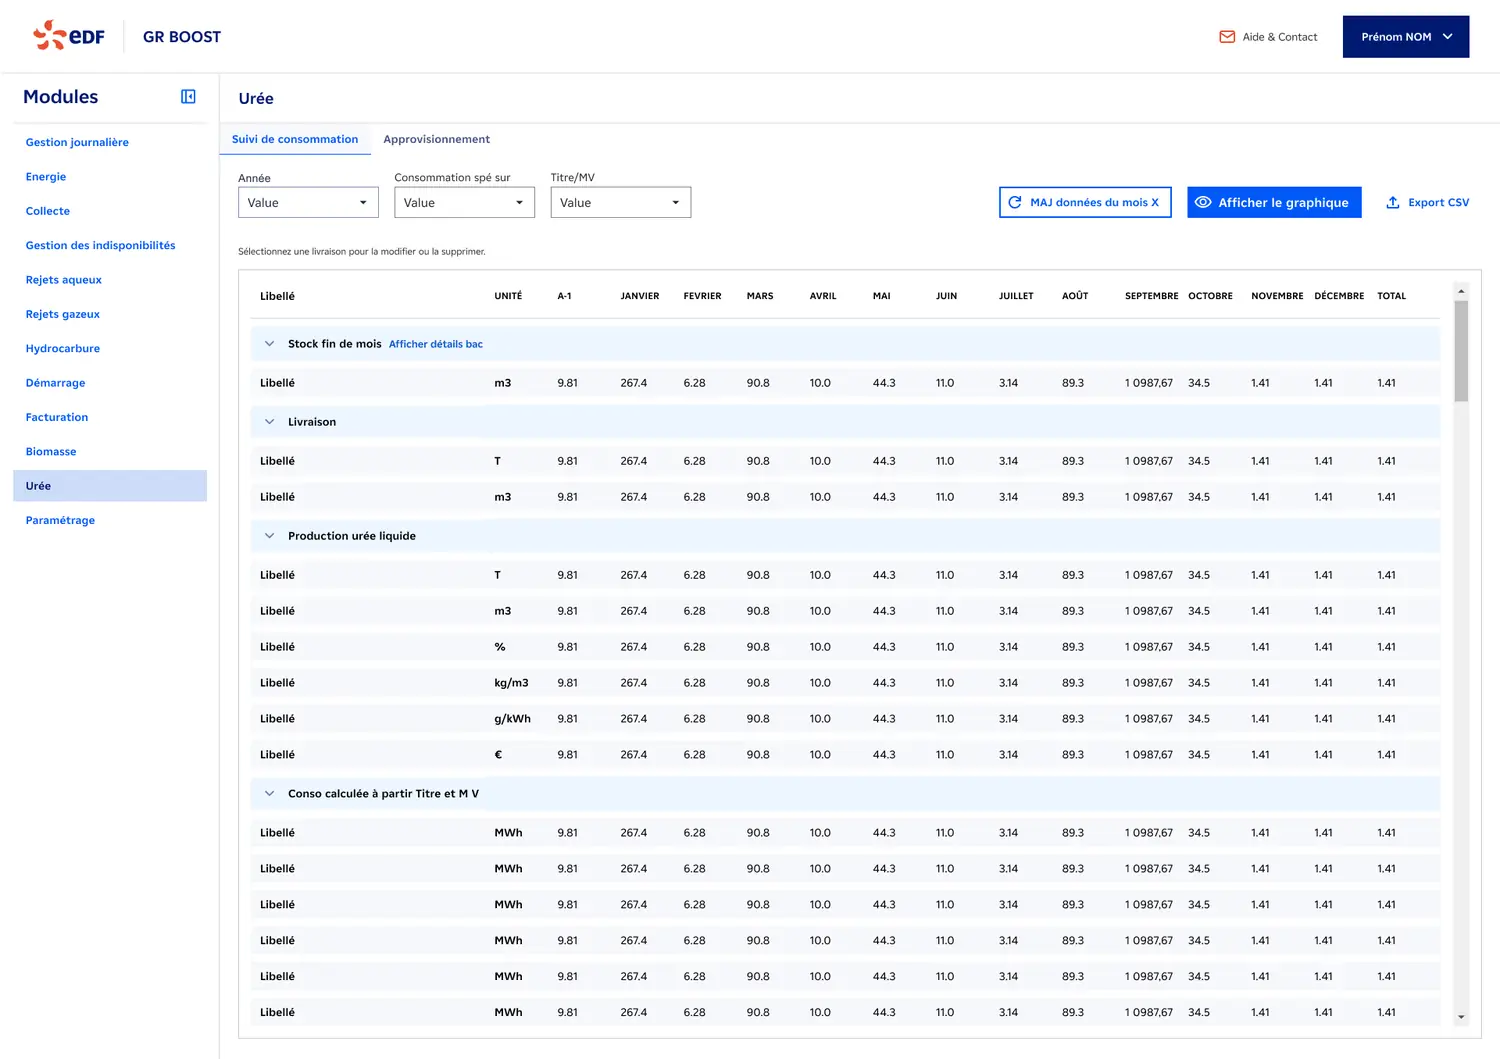Click the upload icon beside Export CSV
Screen dimensions: 1500x1059
1393,202
